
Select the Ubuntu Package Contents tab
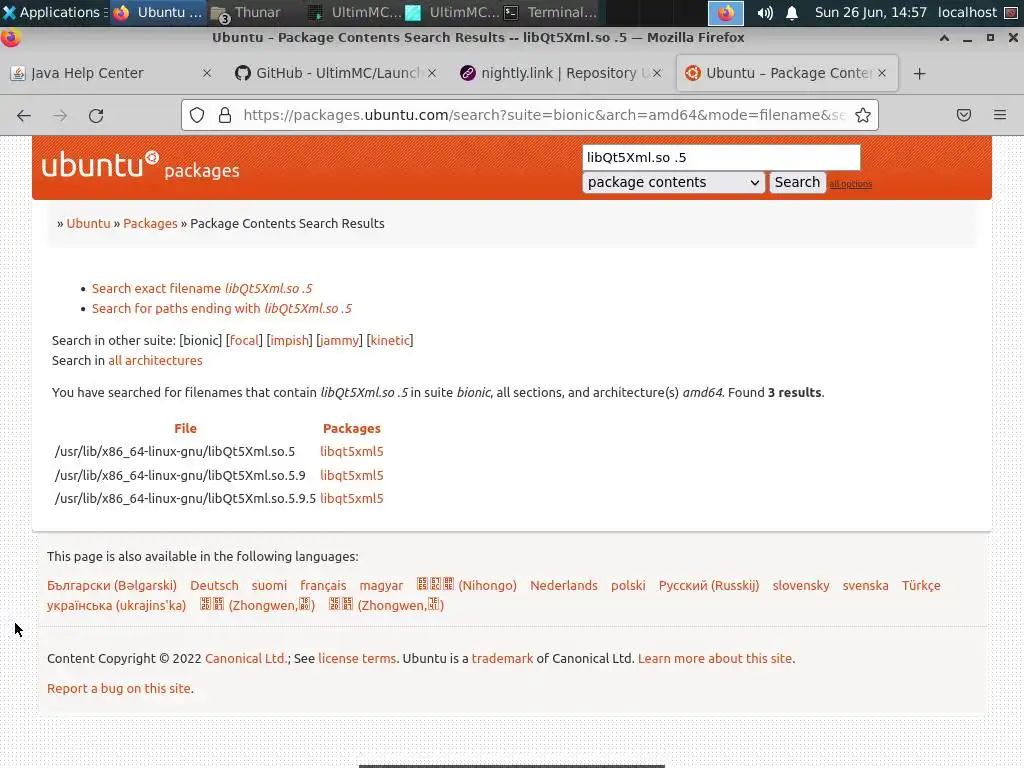pos(787,73)
